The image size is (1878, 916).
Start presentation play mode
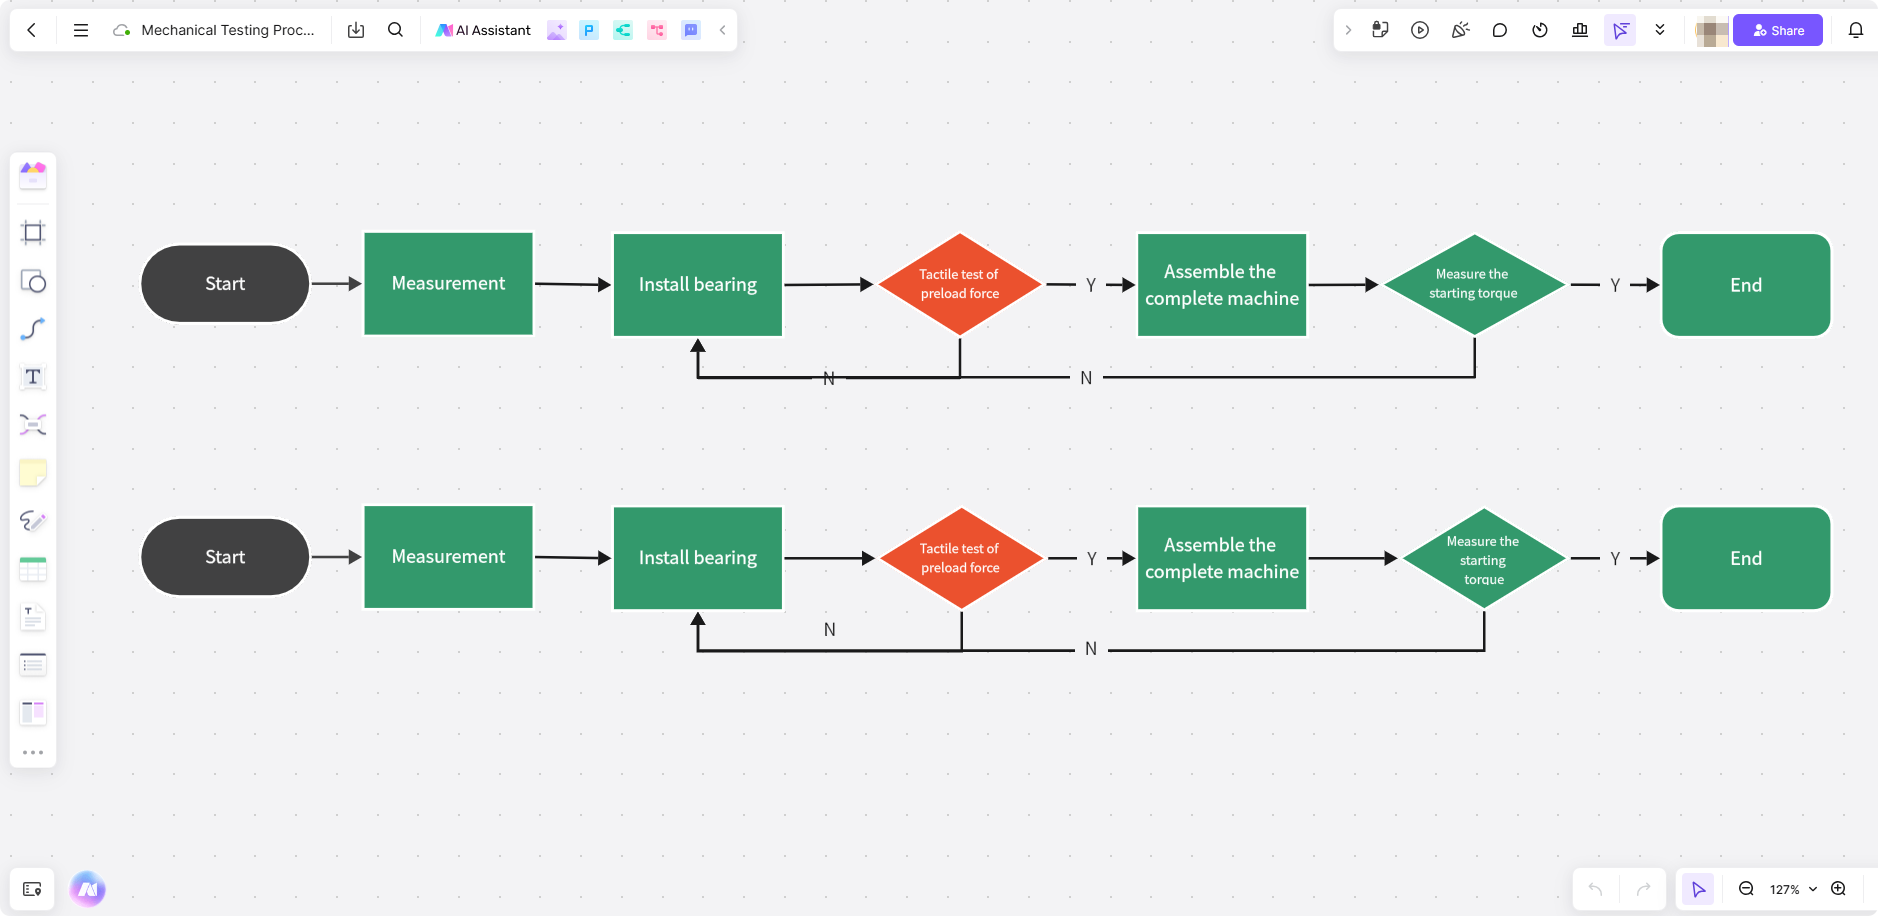1420,30
